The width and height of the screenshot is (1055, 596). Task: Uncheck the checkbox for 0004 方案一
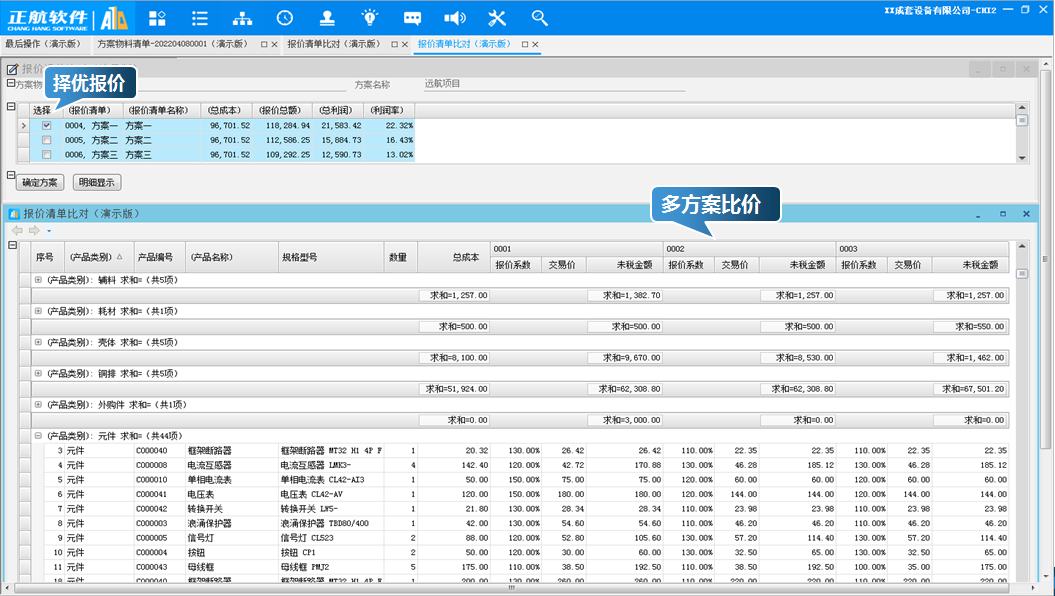(46, 126)
